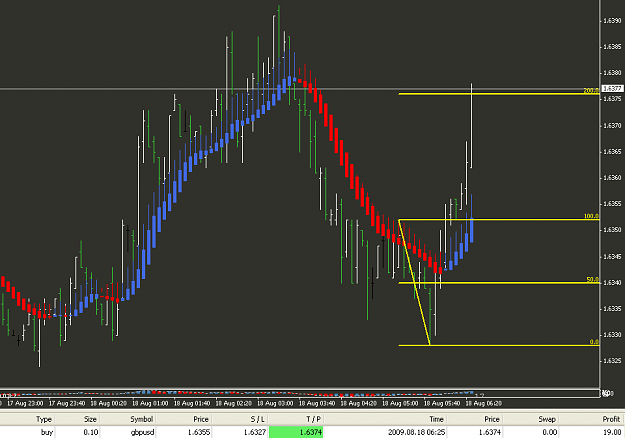Click the open price 1.6355 cell

pos(198,432)
